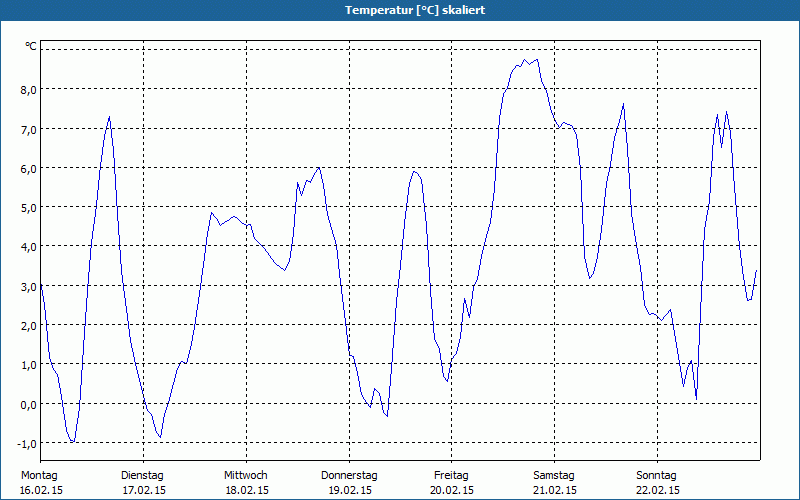Select the Freitag 20.02.15 date label

[x=452, y=483]
